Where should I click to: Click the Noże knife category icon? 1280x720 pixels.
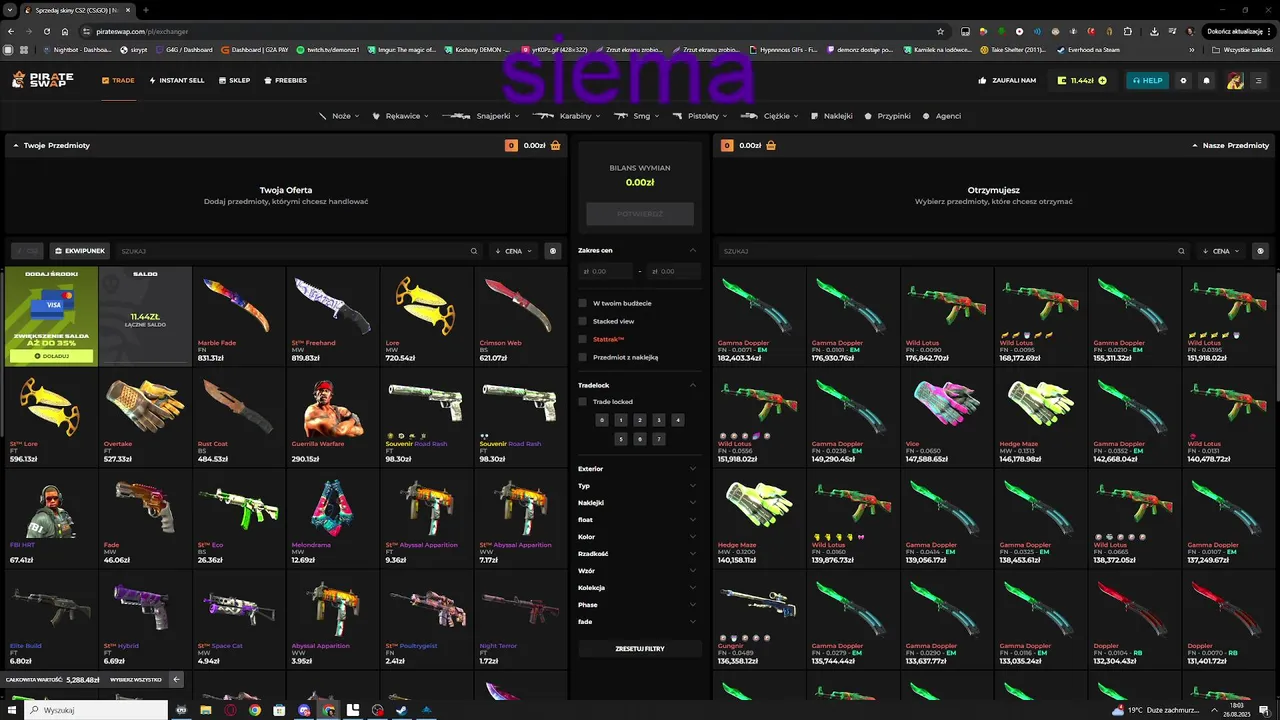click(323, 116)
